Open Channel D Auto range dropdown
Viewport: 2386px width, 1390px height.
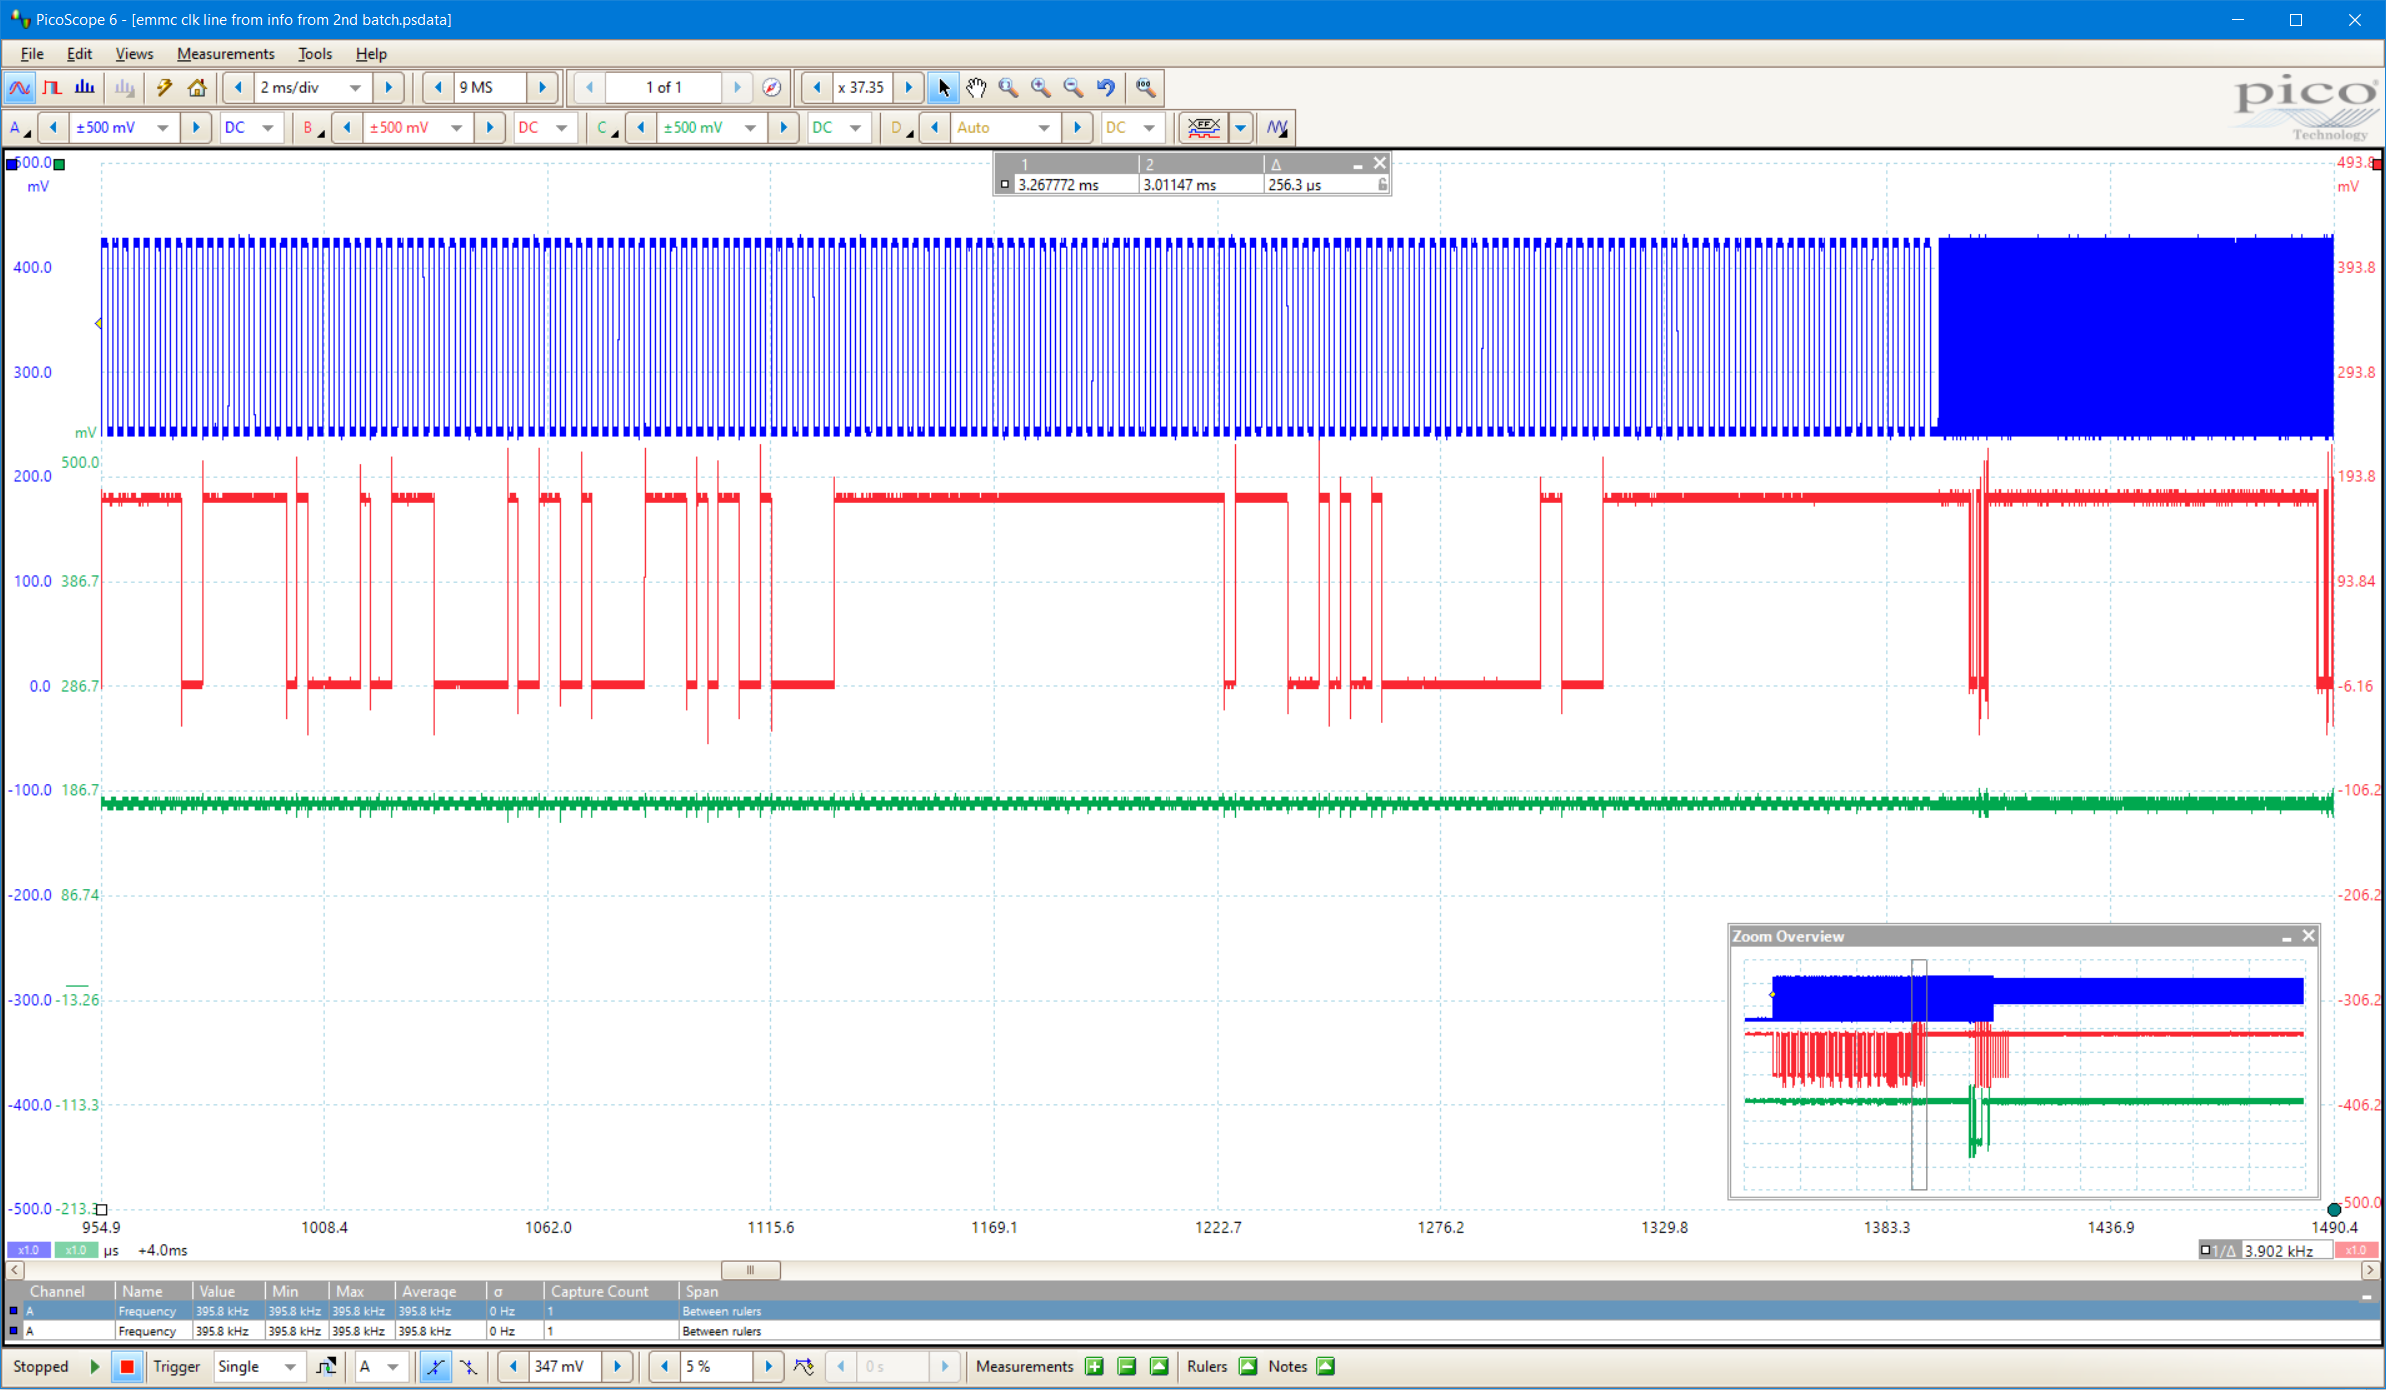1043,128
